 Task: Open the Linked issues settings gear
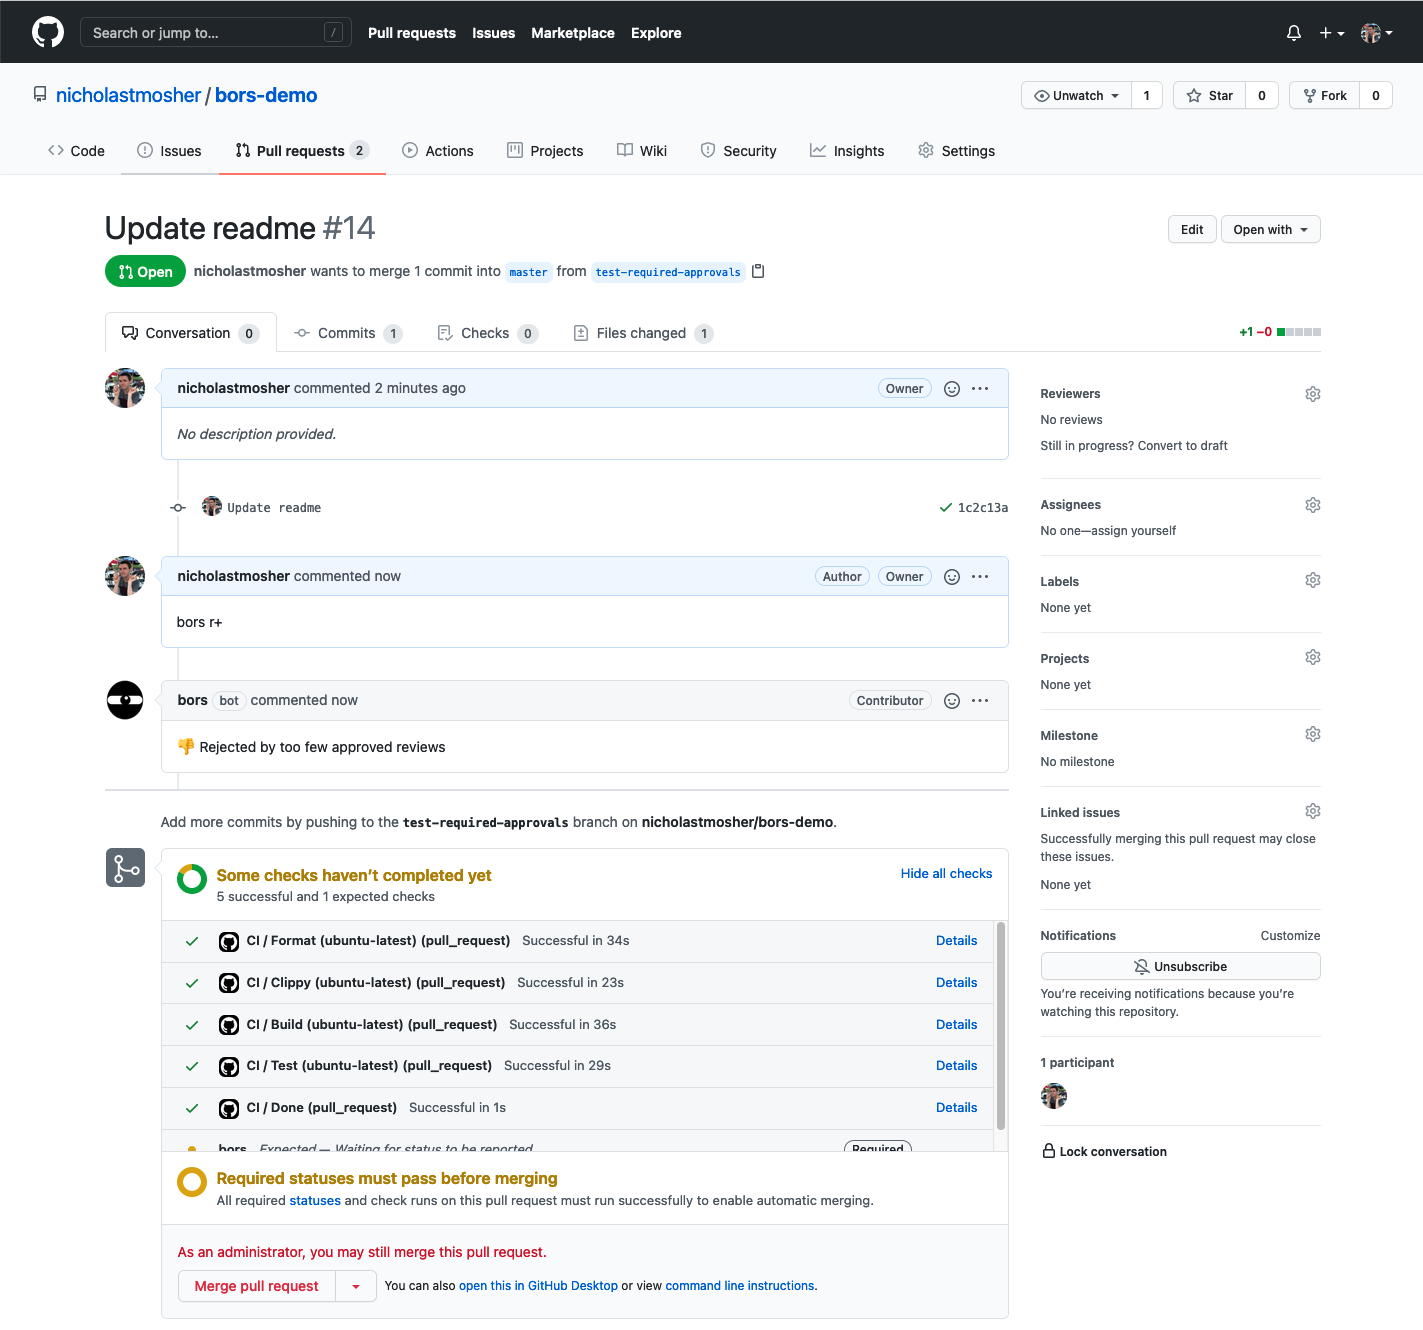point(1312,810)
